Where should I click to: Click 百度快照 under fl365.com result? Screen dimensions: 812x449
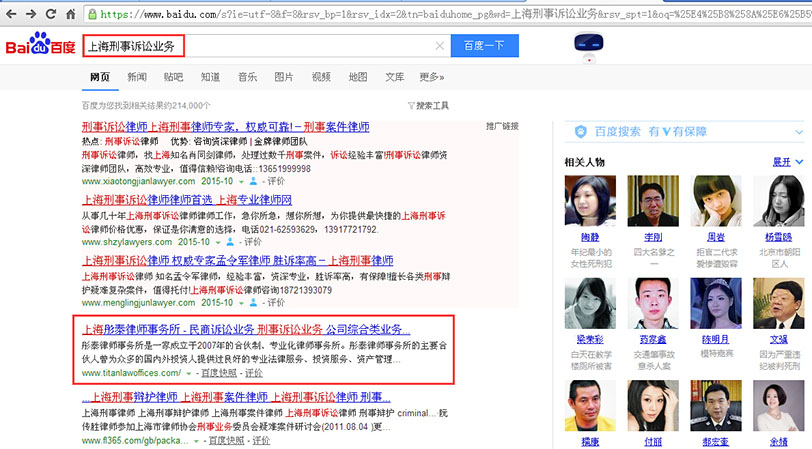(226, 441)
